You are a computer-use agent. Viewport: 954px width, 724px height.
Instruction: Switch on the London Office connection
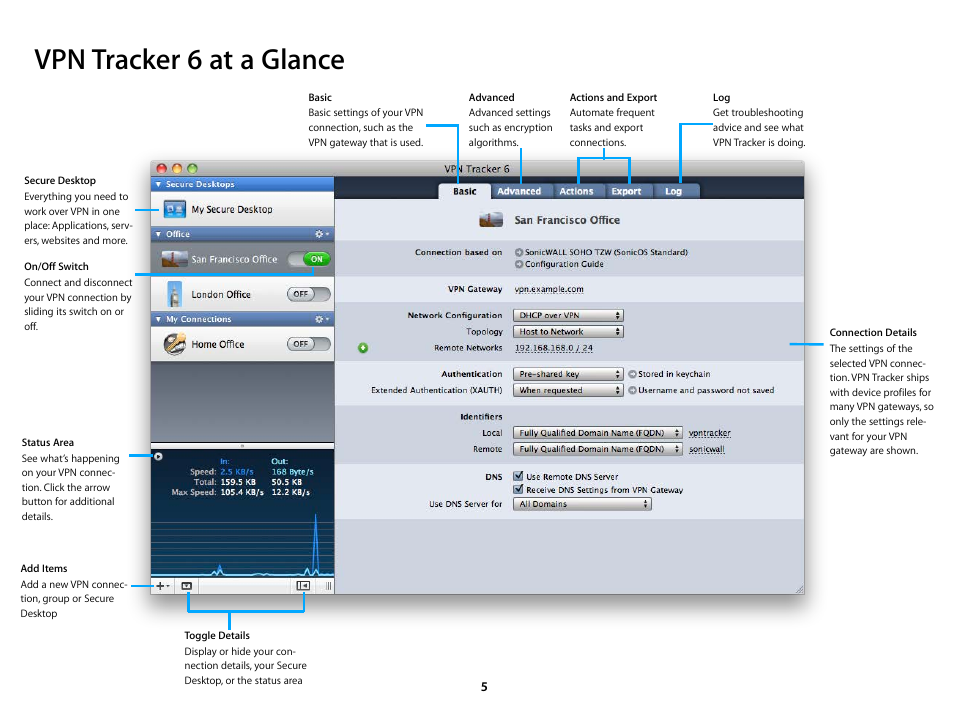pos(309,294)
